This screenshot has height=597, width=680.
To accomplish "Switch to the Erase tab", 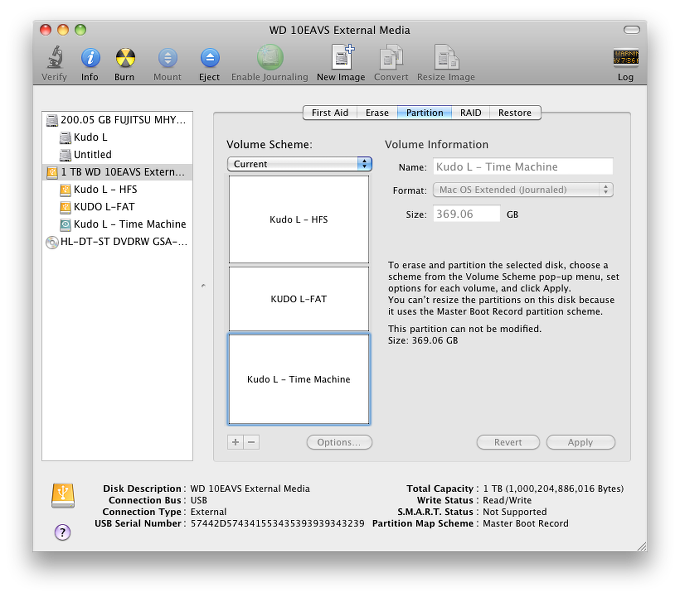I will [x=377, y=113].
